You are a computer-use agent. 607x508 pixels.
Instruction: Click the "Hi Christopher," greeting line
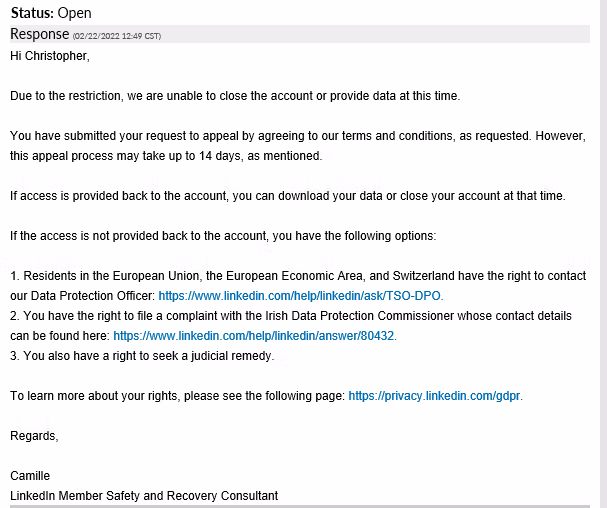point(50,56)
